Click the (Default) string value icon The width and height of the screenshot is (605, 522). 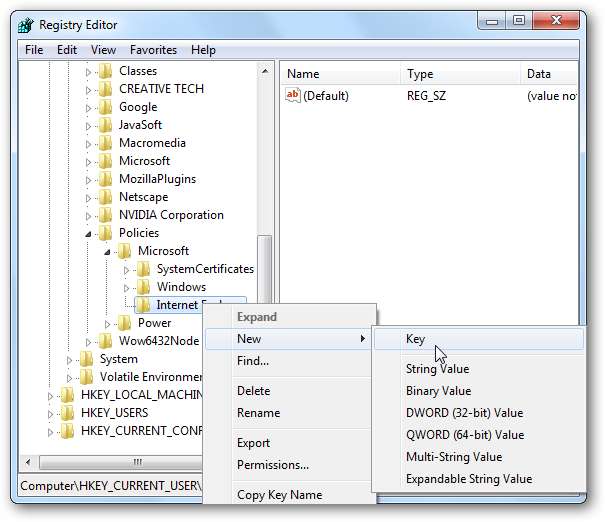coord(293,96)
